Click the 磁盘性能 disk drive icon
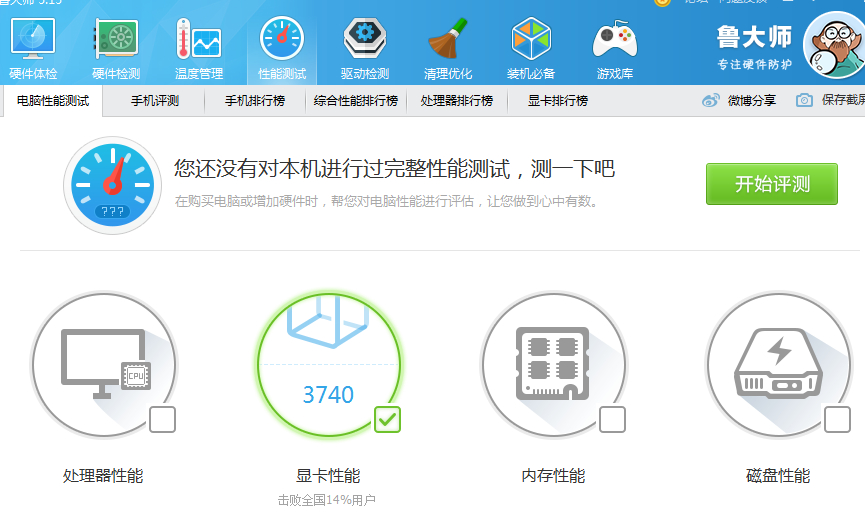Image resolution: width=865 pixels, height=526 pixels. tap(778, 364)
